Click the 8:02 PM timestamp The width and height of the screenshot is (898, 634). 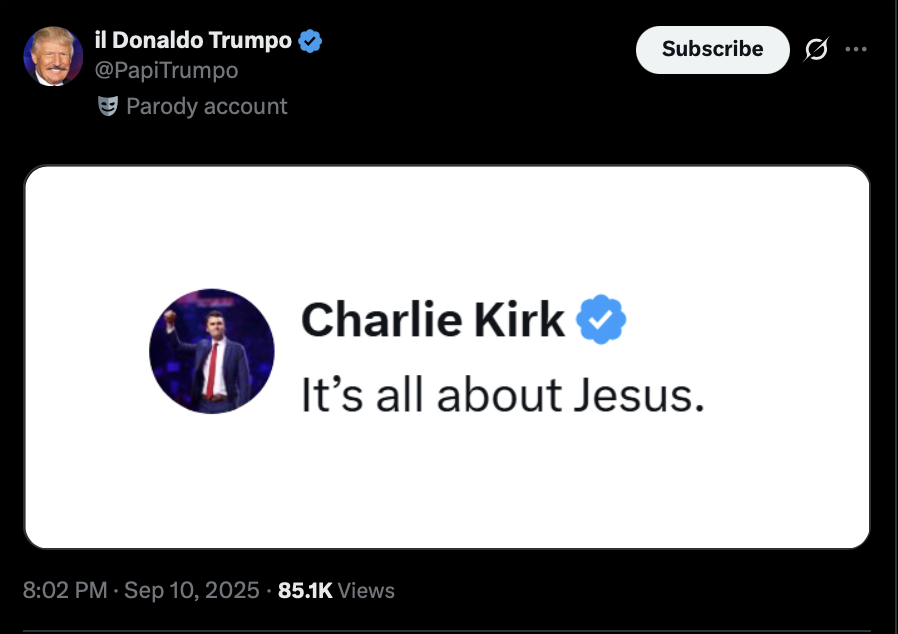click(64, 591)
